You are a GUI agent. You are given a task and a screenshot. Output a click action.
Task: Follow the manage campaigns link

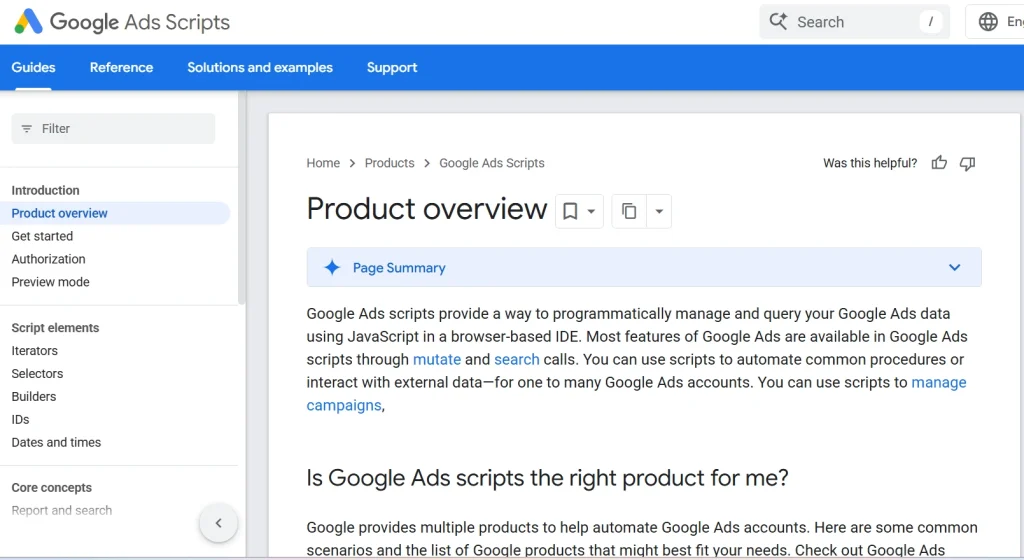click(938, 382)
